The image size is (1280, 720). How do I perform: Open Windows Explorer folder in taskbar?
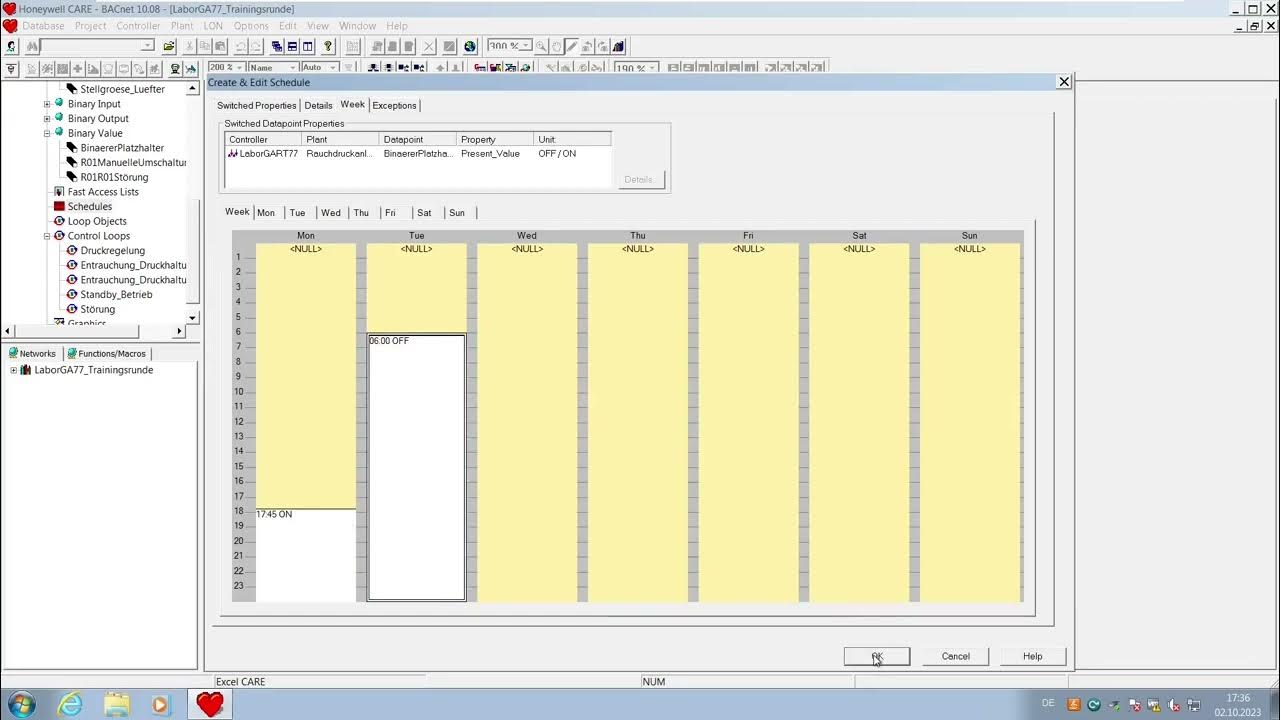pyautogui.click(x=117, y=704)
